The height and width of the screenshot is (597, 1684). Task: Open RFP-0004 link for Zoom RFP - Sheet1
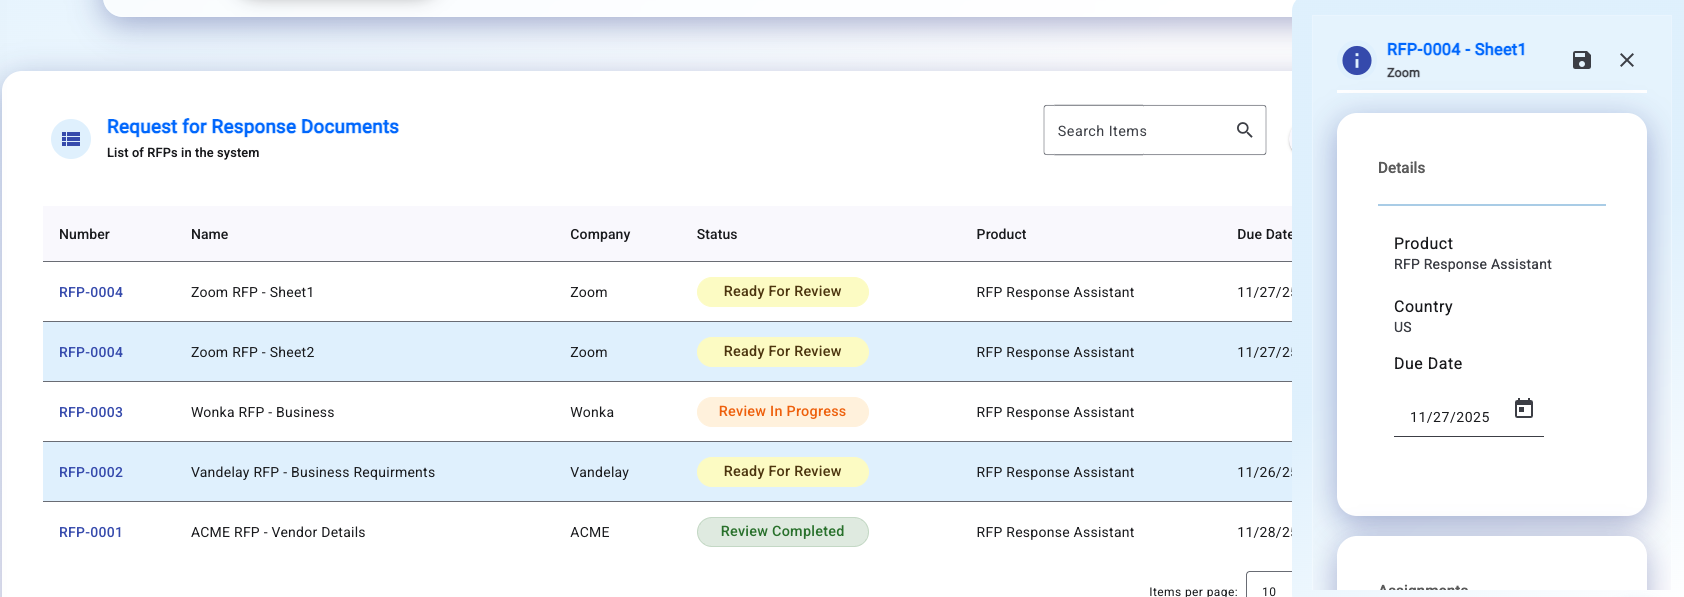[x=91, y=292]
